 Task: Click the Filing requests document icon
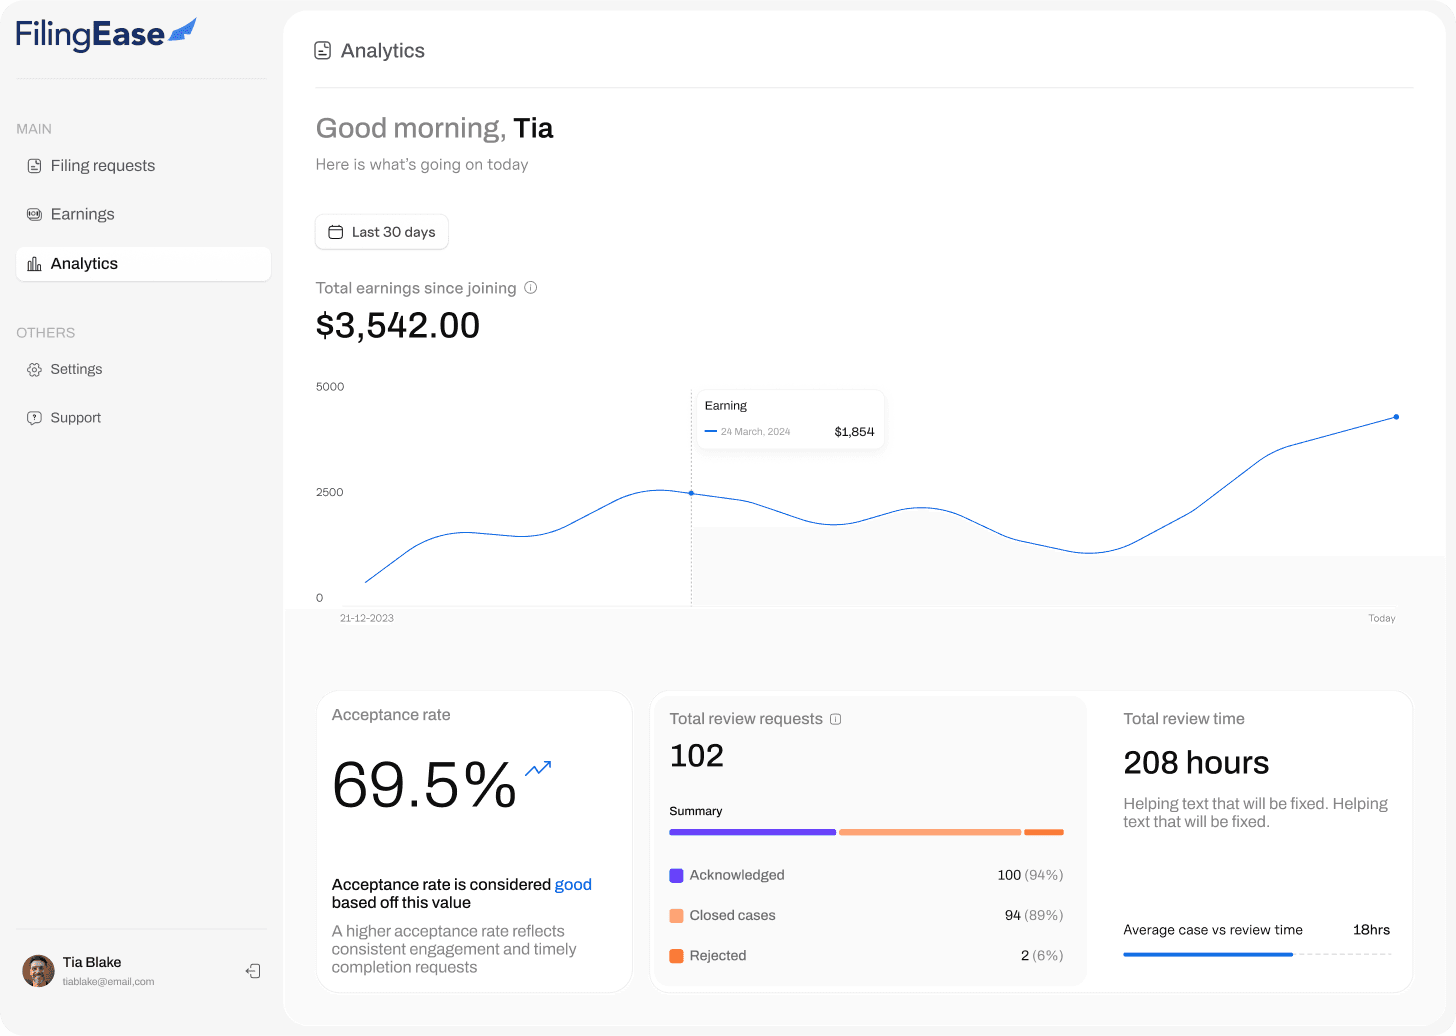click(34, 166)
